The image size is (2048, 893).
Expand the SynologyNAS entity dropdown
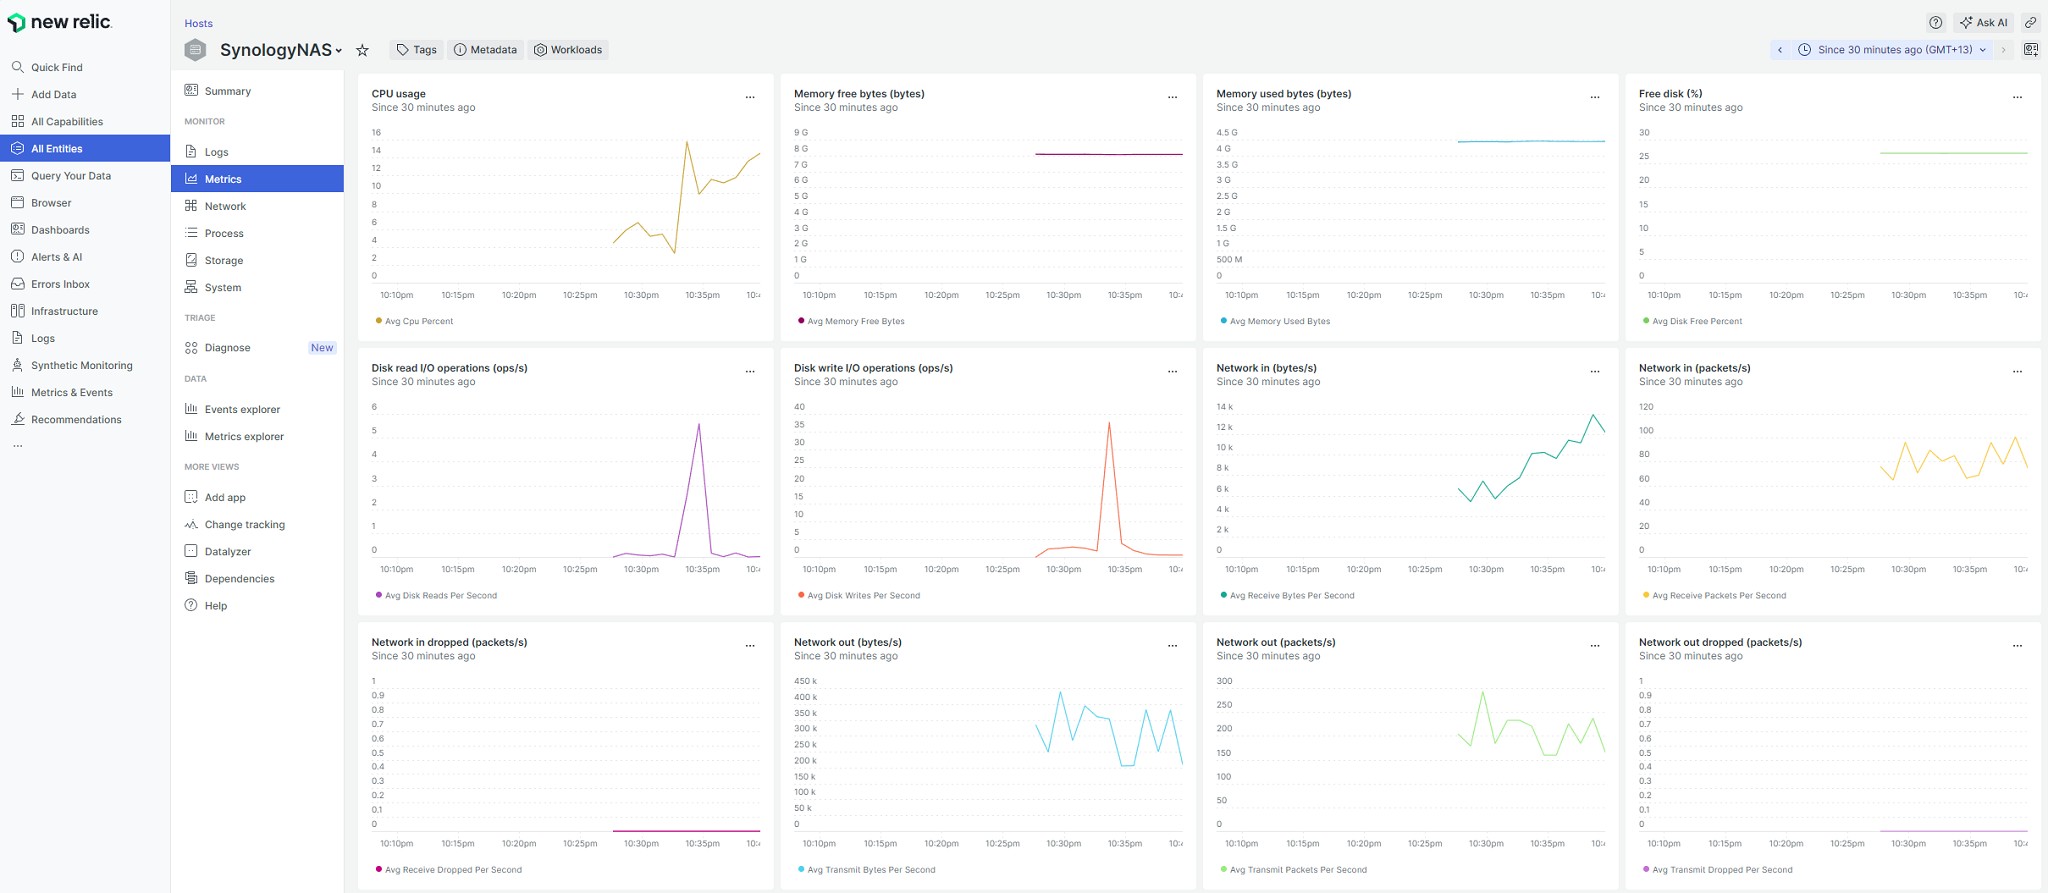(x=339, y=50)
